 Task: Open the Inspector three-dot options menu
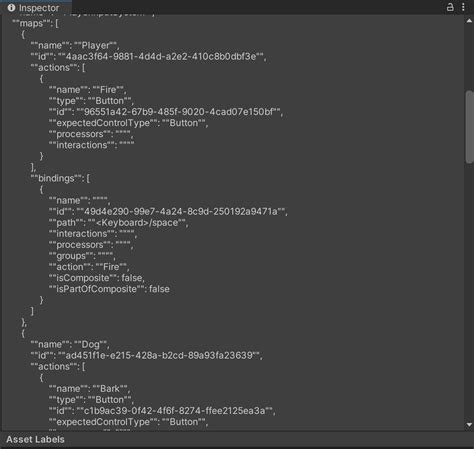[x=463, y=7]
